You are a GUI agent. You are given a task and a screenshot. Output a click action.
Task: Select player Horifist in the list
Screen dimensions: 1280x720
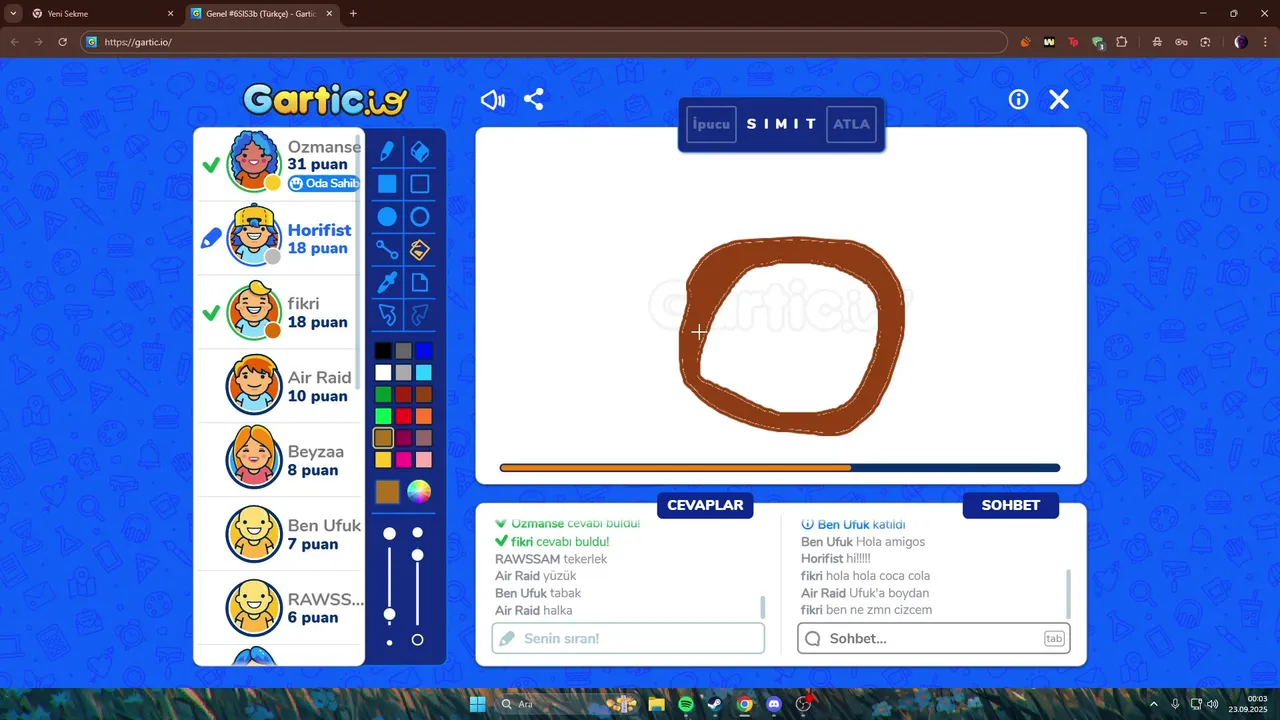coord(279,238)
